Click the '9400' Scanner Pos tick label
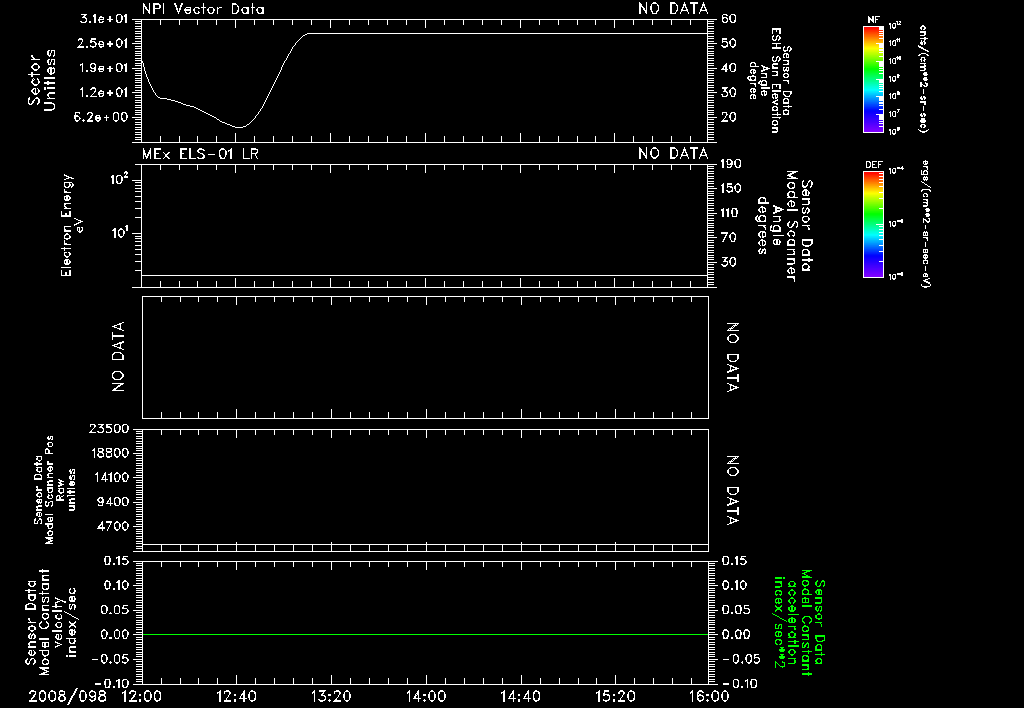This screenshot has width=1024, height=708. pos(113,502)
